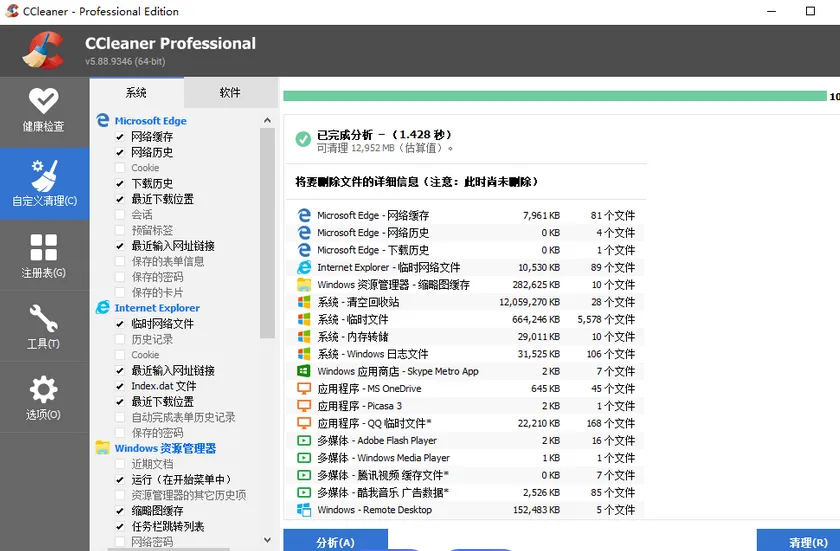This screenshot has height=551, width=840.
Task: Open the 选项(O) options gear
Action: tap(44, 398)
